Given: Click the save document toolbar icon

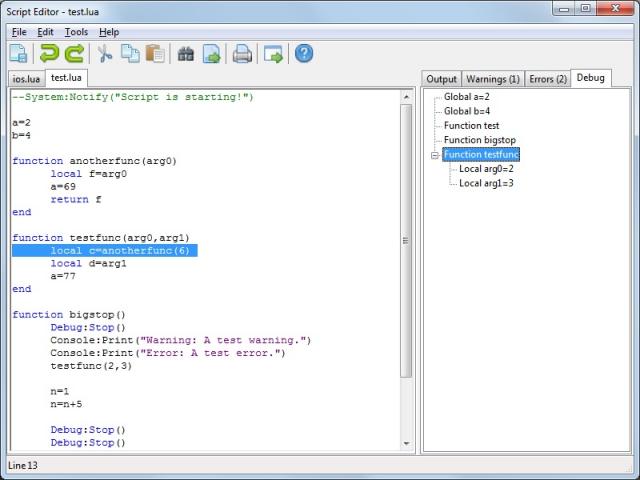Looking at the screenshot, I should [x=18, y=54].
